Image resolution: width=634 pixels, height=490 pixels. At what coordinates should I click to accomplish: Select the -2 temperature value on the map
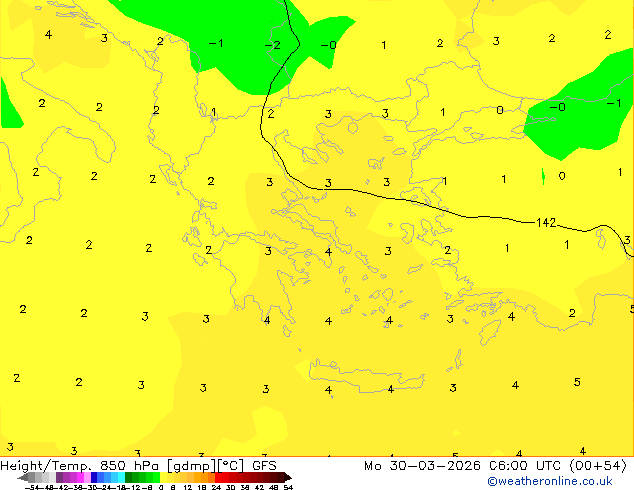tap(273, 45)
